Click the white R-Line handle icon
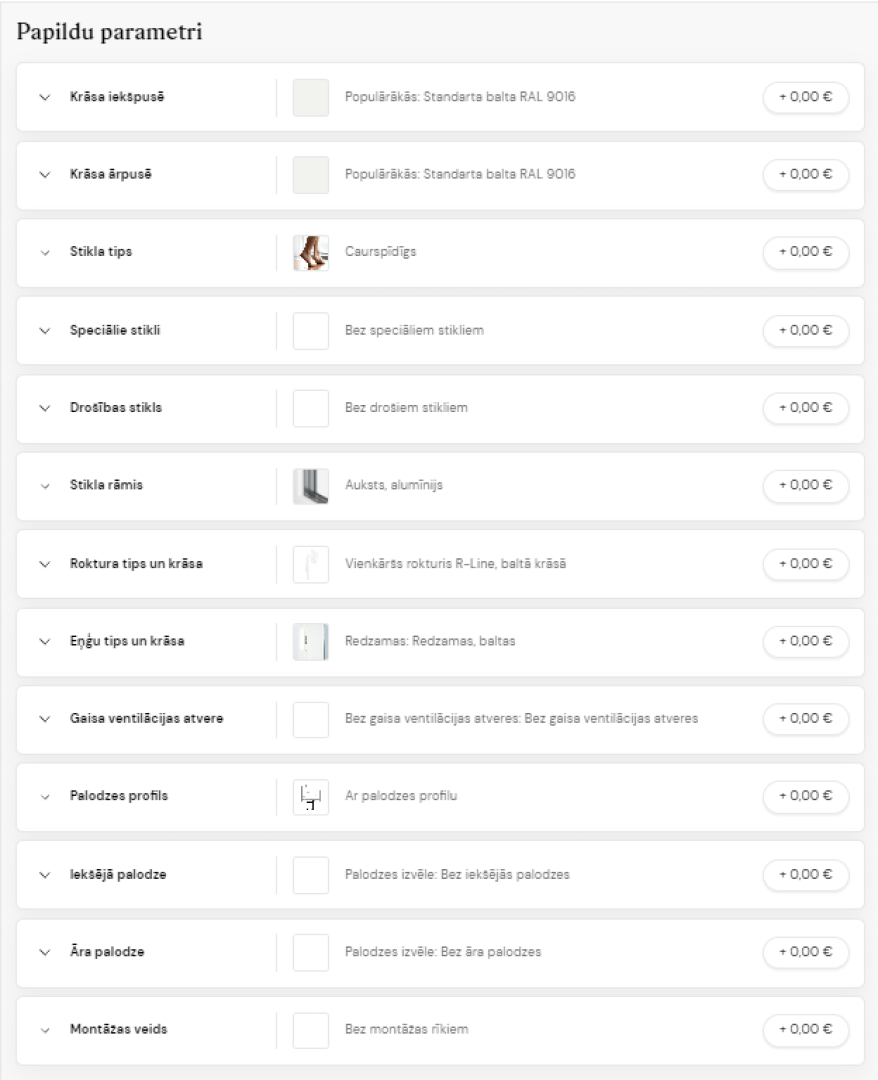This screenshot has height=1080, width=878. pyautogui.click(x=311, y=565)
